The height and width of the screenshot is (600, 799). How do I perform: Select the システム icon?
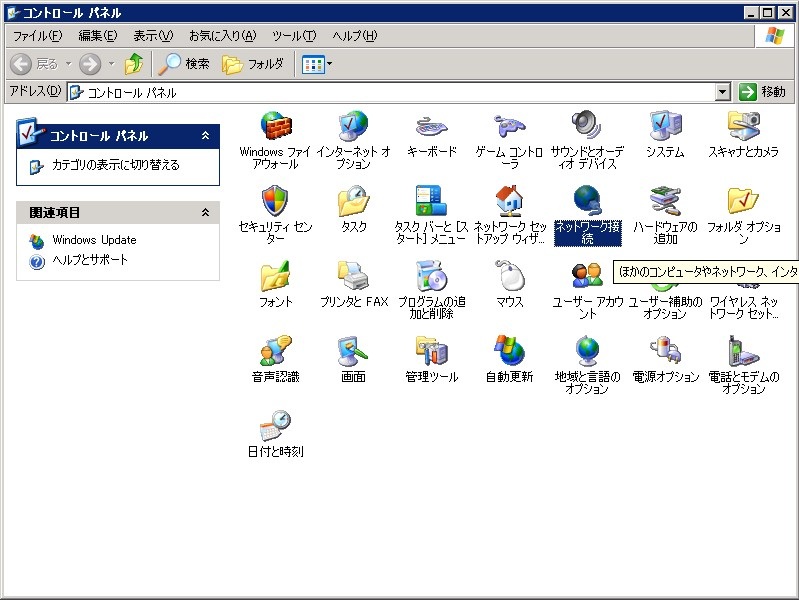click(665, 125)
